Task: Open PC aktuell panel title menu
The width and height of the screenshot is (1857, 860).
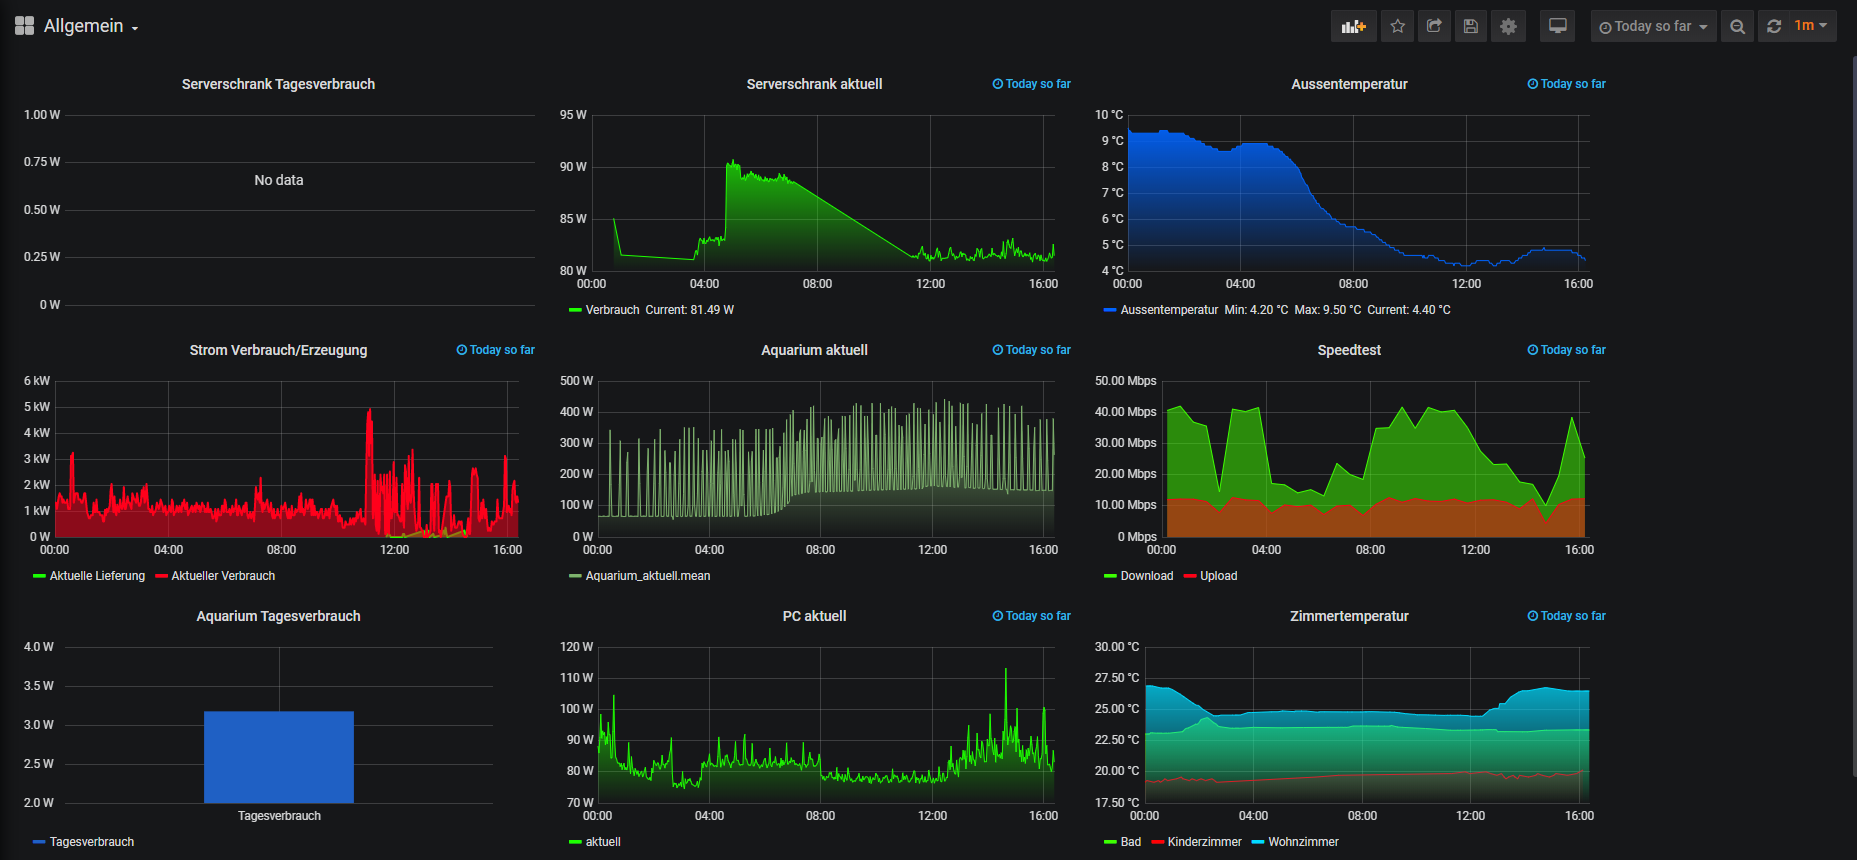Action: coord(814,616)
